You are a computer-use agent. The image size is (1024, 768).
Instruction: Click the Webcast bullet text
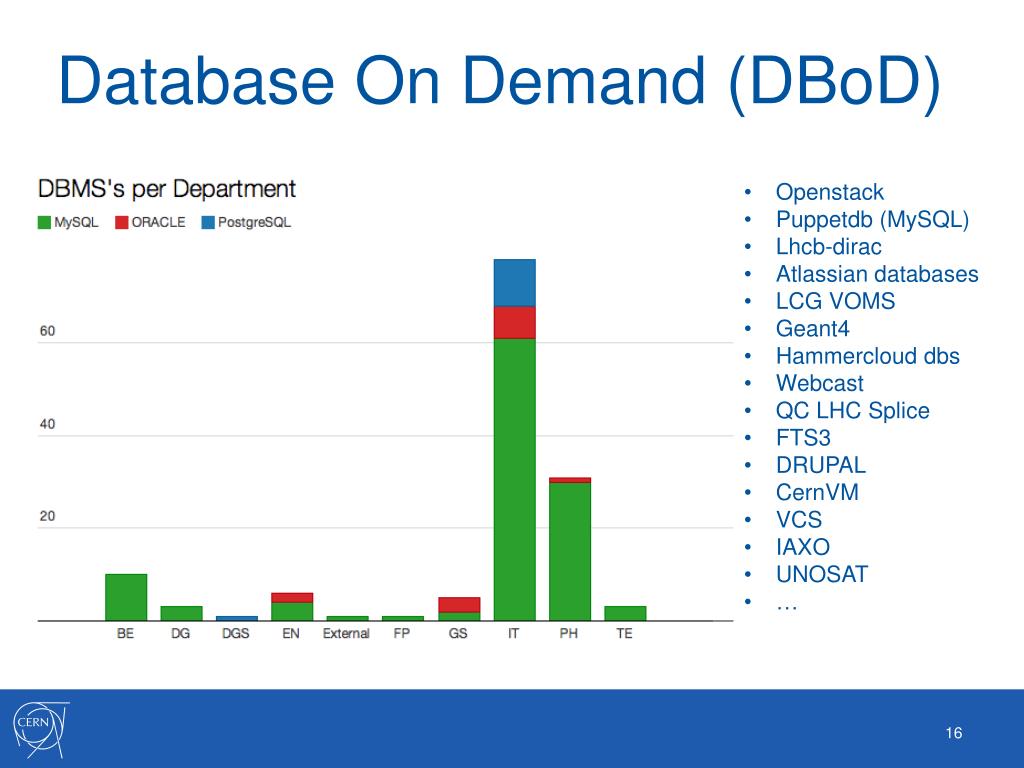coord(820,383)
